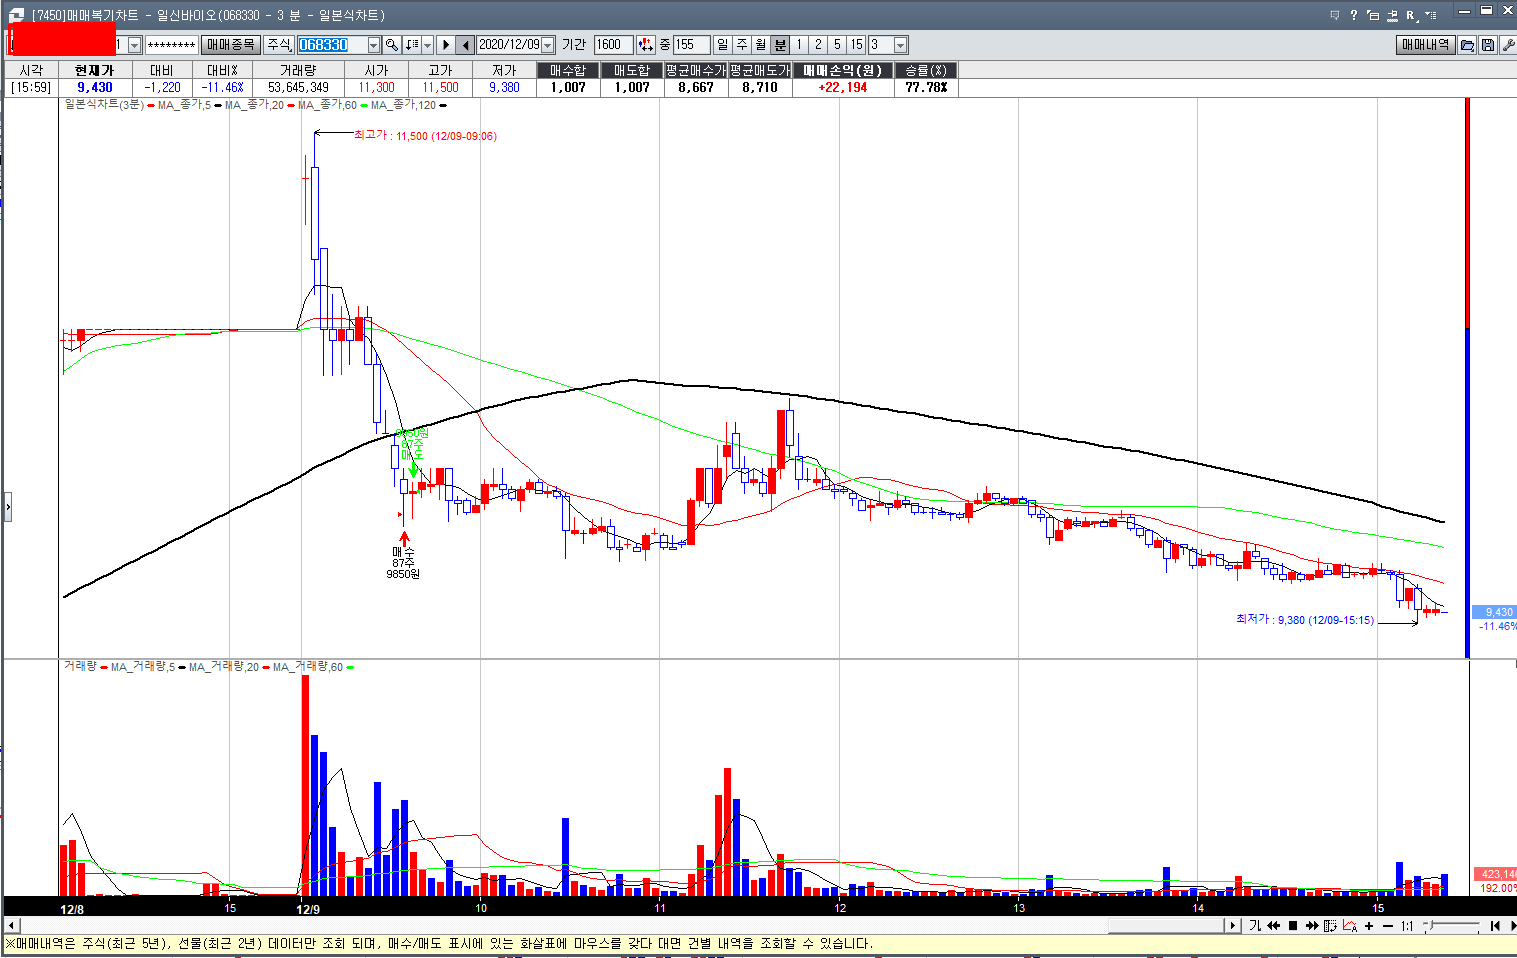The height and width of the screenshot is (958, 1517).
Task: Click the fast-forward double-right arrows
Action: [1312, 926]
